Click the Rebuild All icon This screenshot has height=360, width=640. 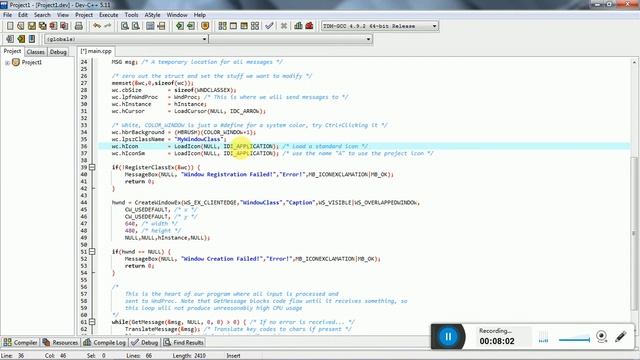(x=255, y=26)
